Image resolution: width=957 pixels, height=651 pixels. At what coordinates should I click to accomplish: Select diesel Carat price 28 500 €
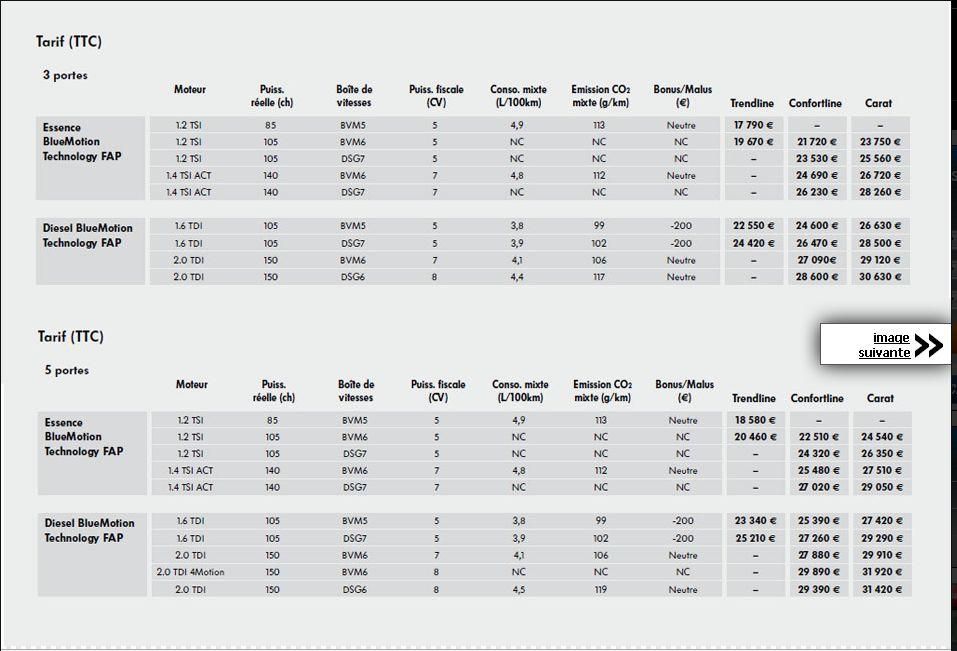point(880,243)
